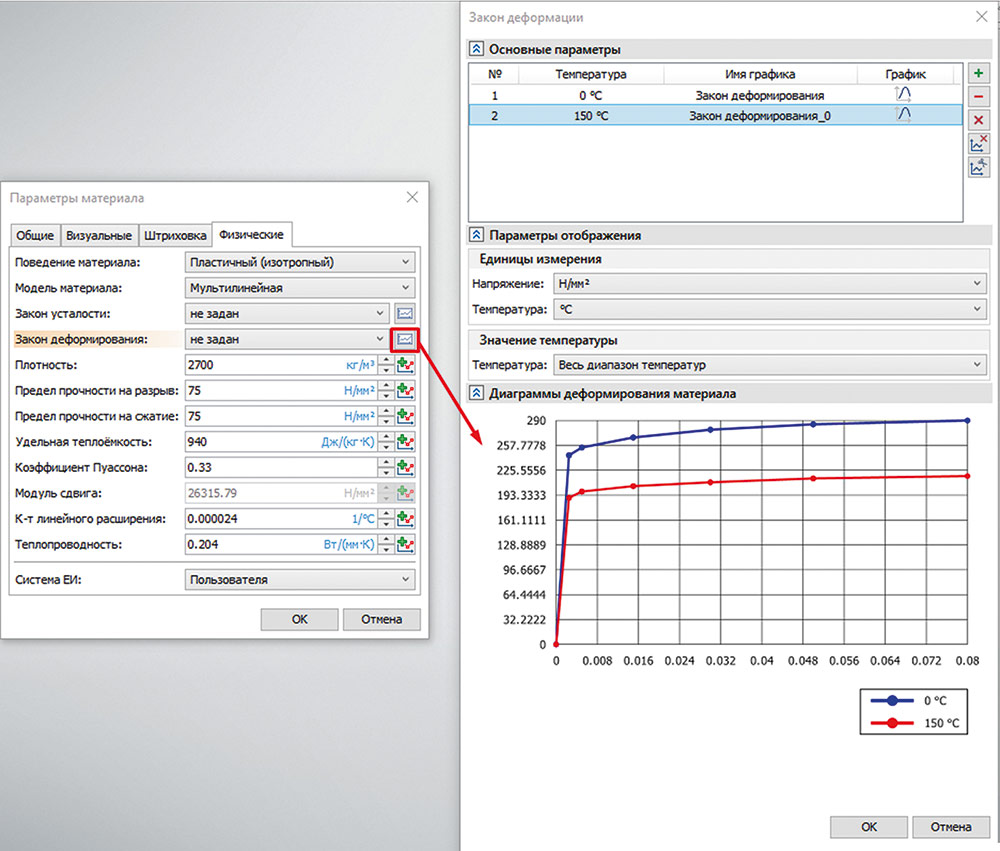Increase Коэффициент Пуассона with the up spinner

385,463
